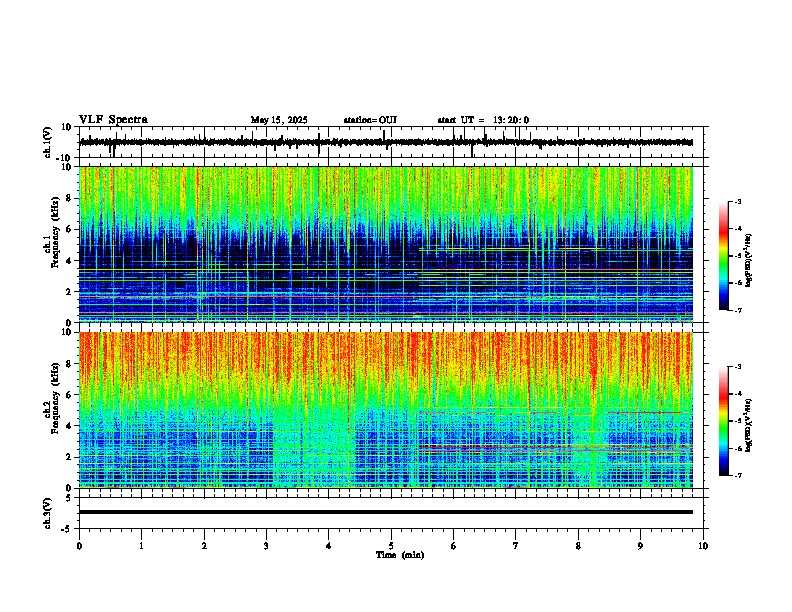The height and width of the screenshot is (612, 792).
Task: Click the log(PSD) label beside ch.1 colorbar
Action: tap(749, 261)
